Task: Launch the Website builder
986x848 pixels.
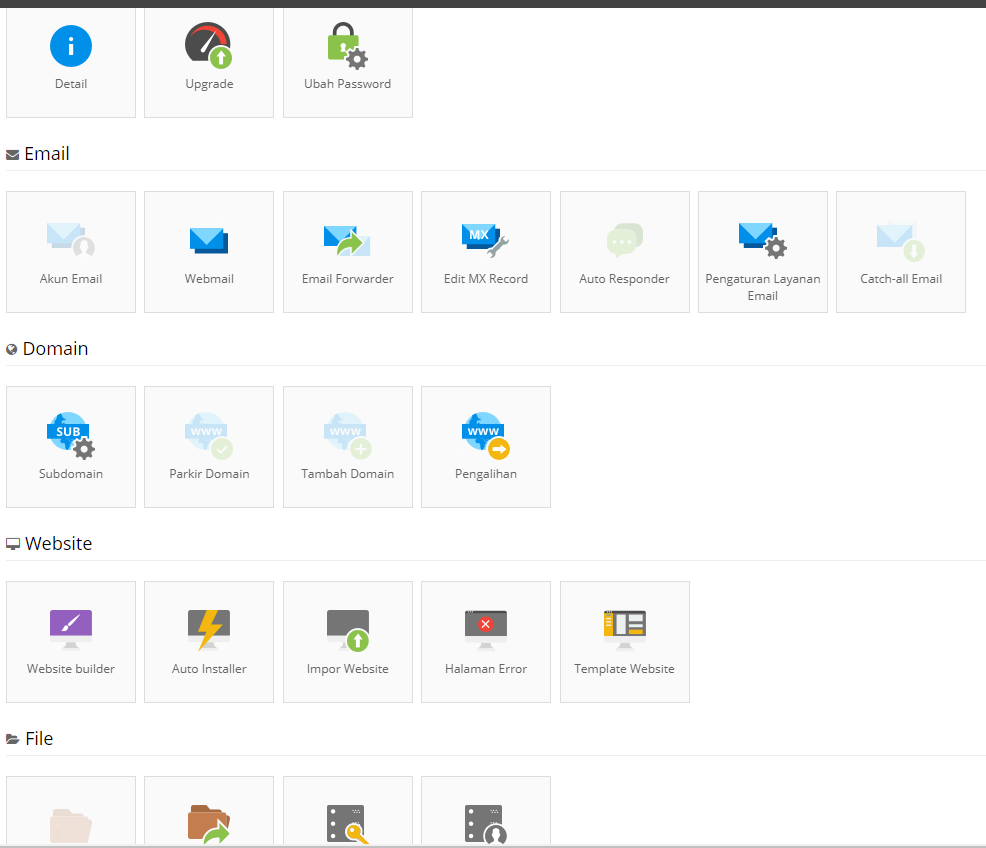Action: 70,641
